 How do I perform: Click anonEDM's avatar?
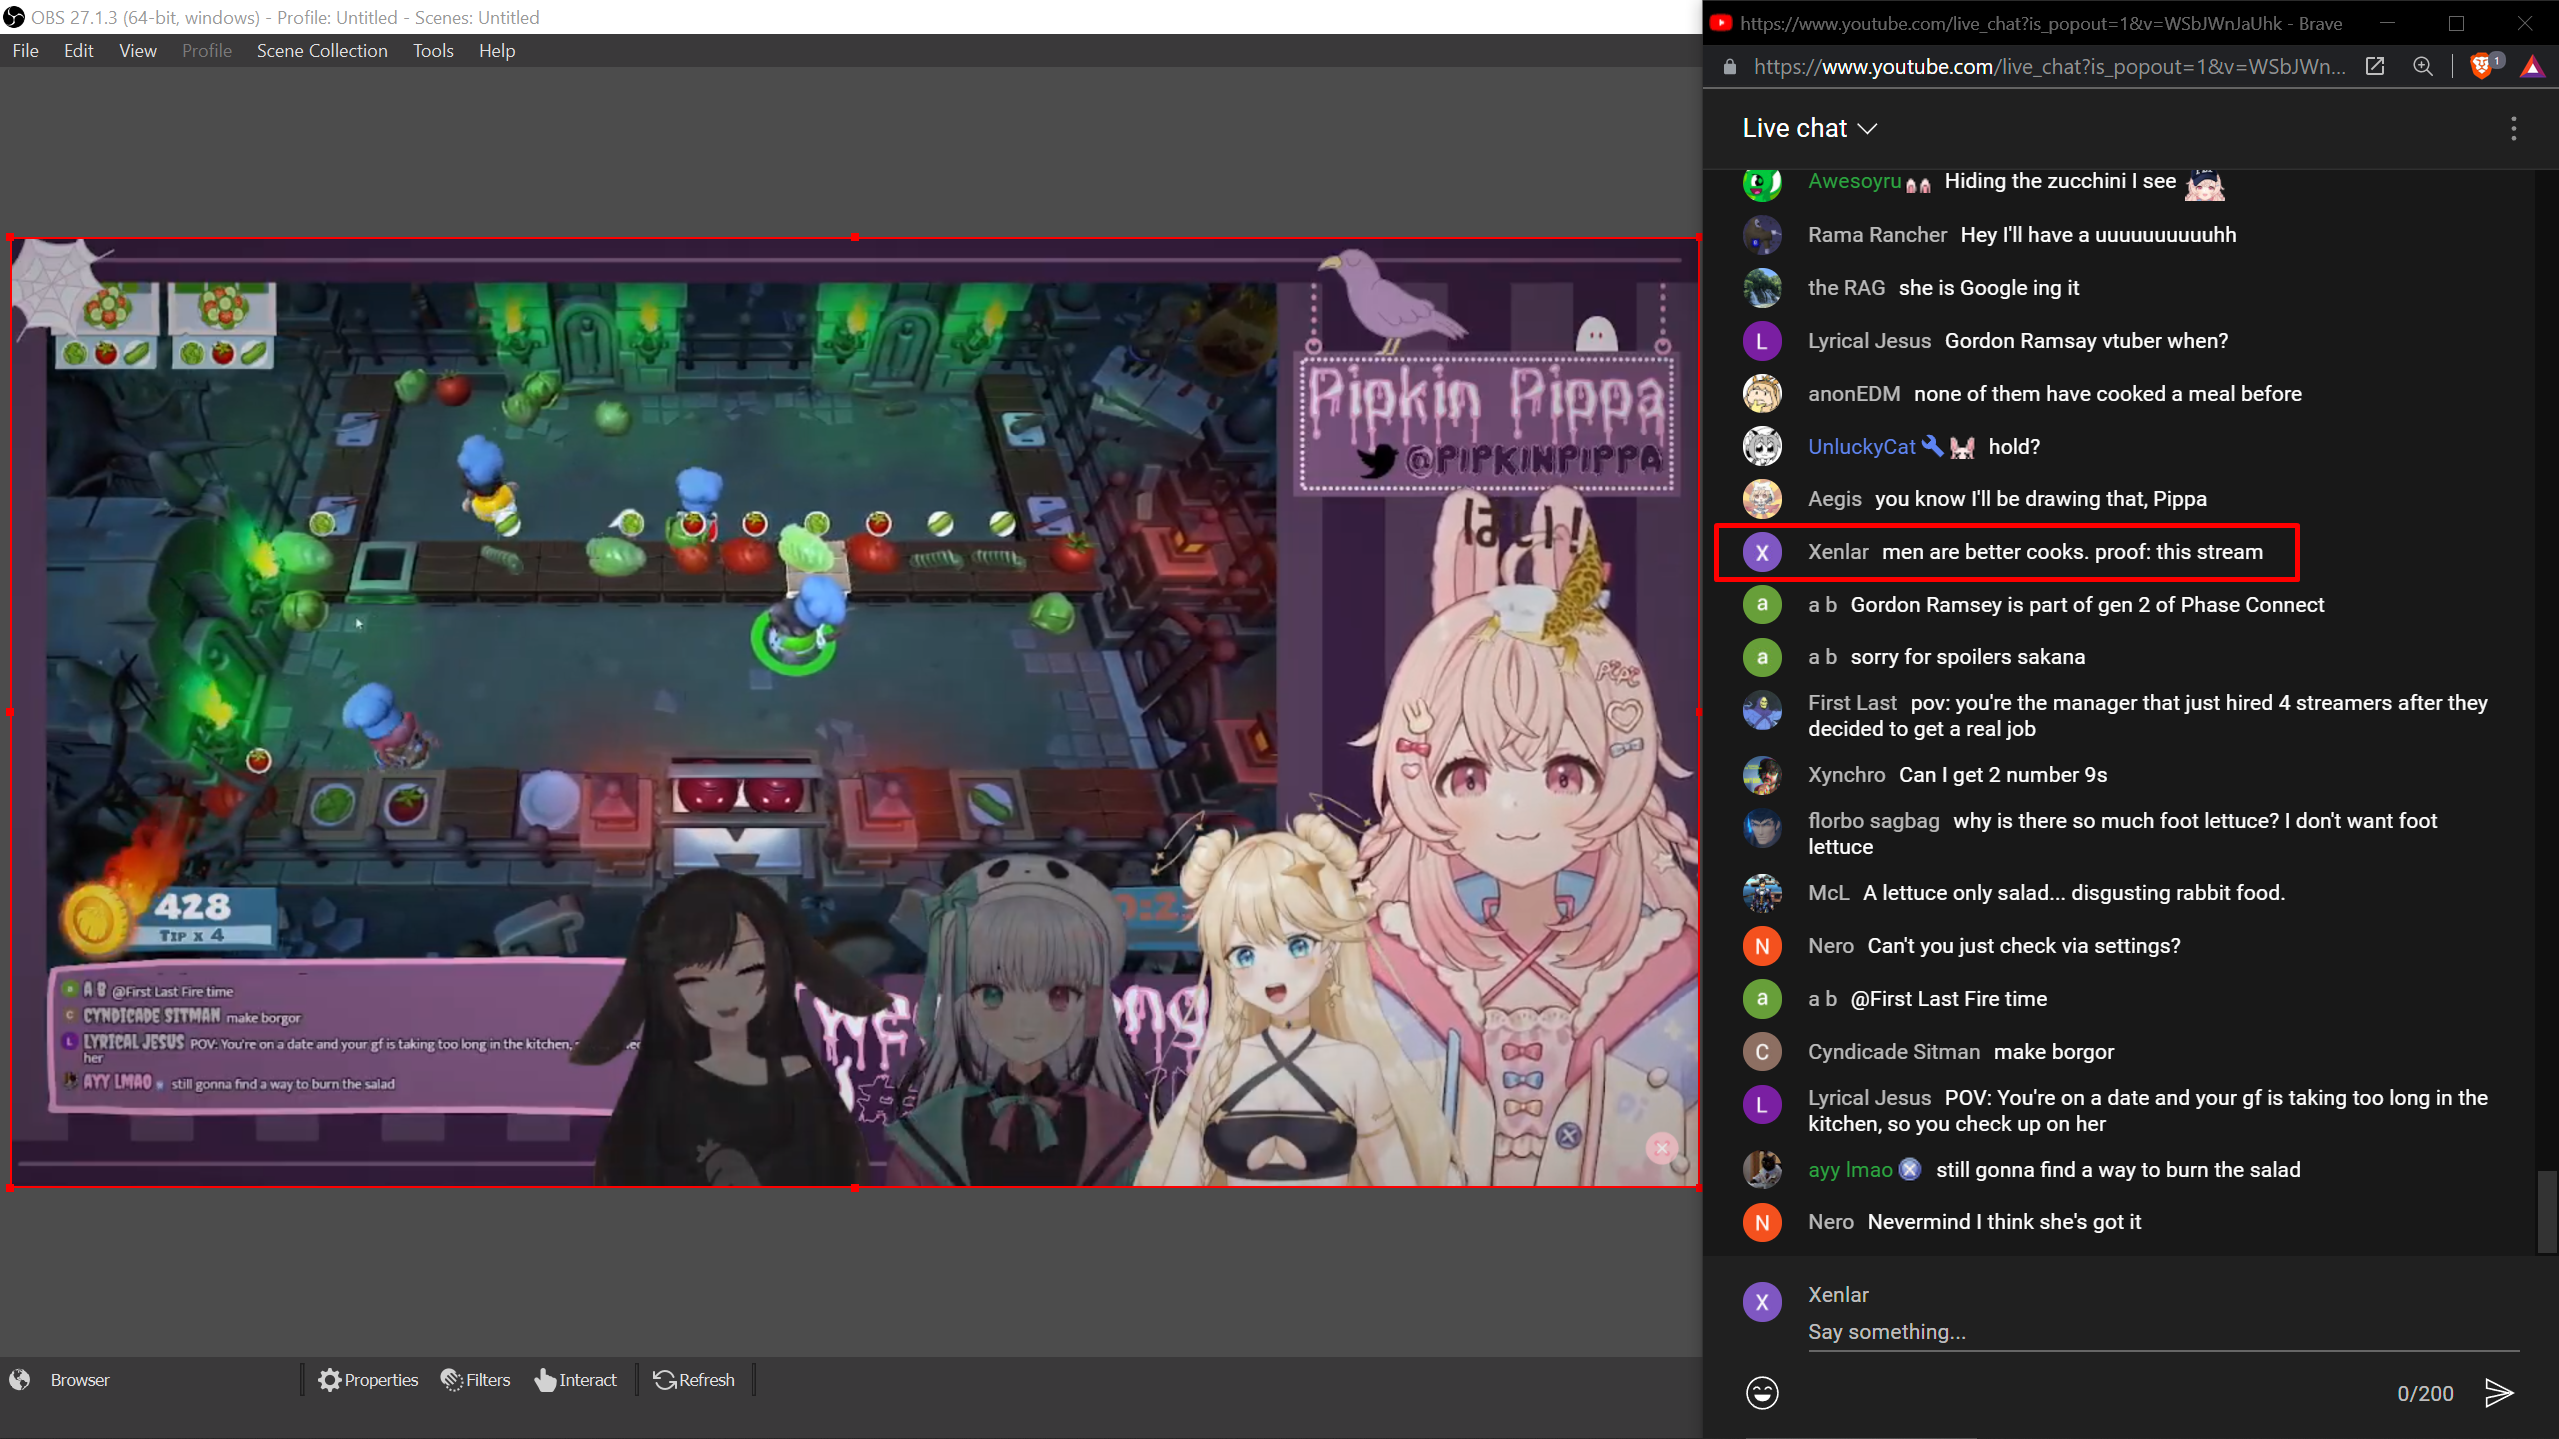point(1762,394)
